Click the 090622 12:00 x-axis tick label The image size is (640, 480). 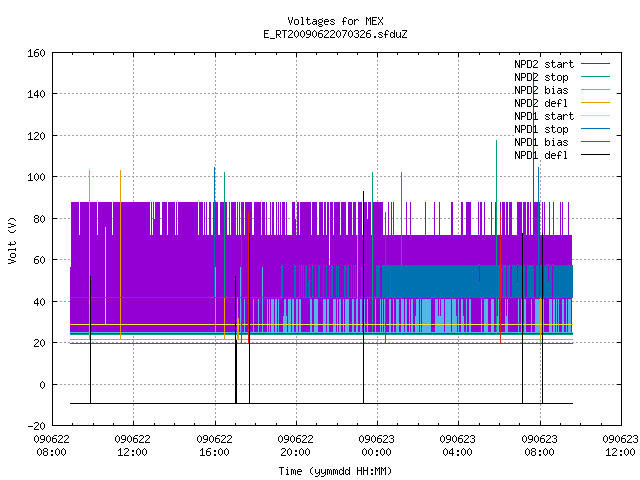tap(132, 446)
